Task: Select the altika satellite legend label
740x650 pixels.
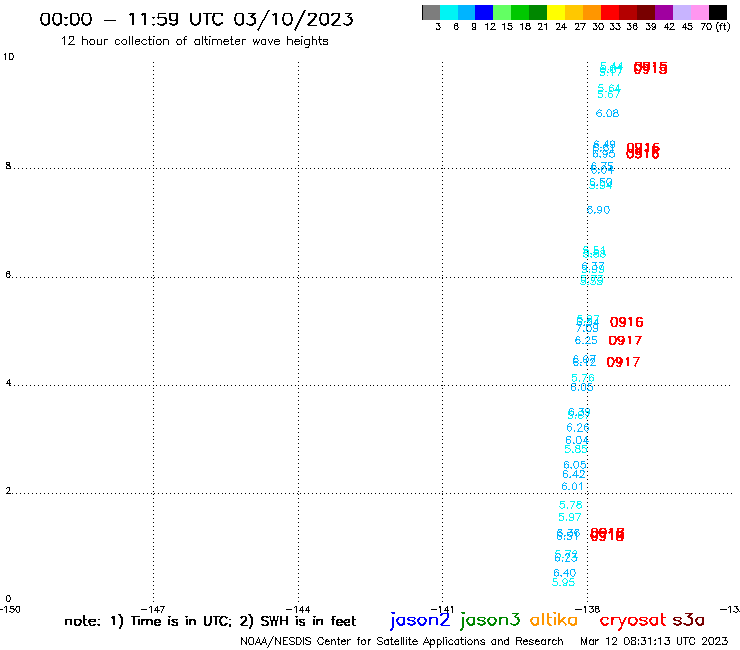Action: [554, 619]
